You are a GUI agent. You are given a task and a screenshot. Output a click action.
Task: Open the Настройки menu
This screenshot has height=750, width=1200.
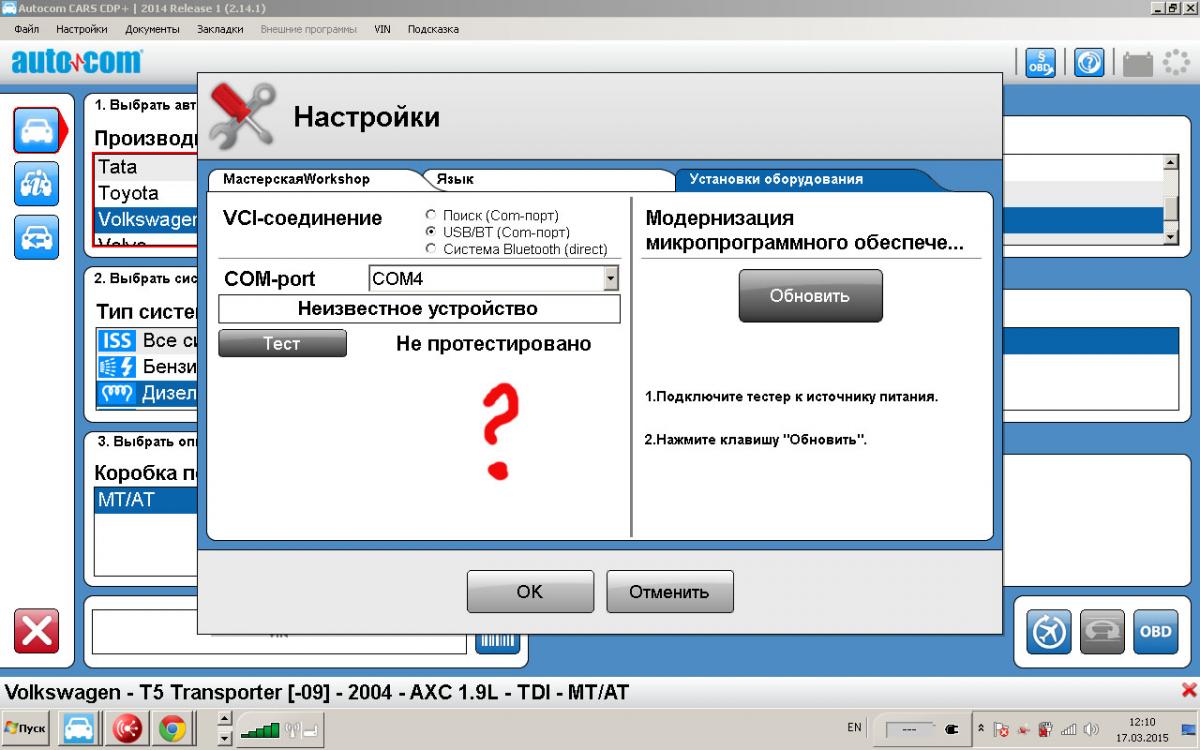coord(82,29)
